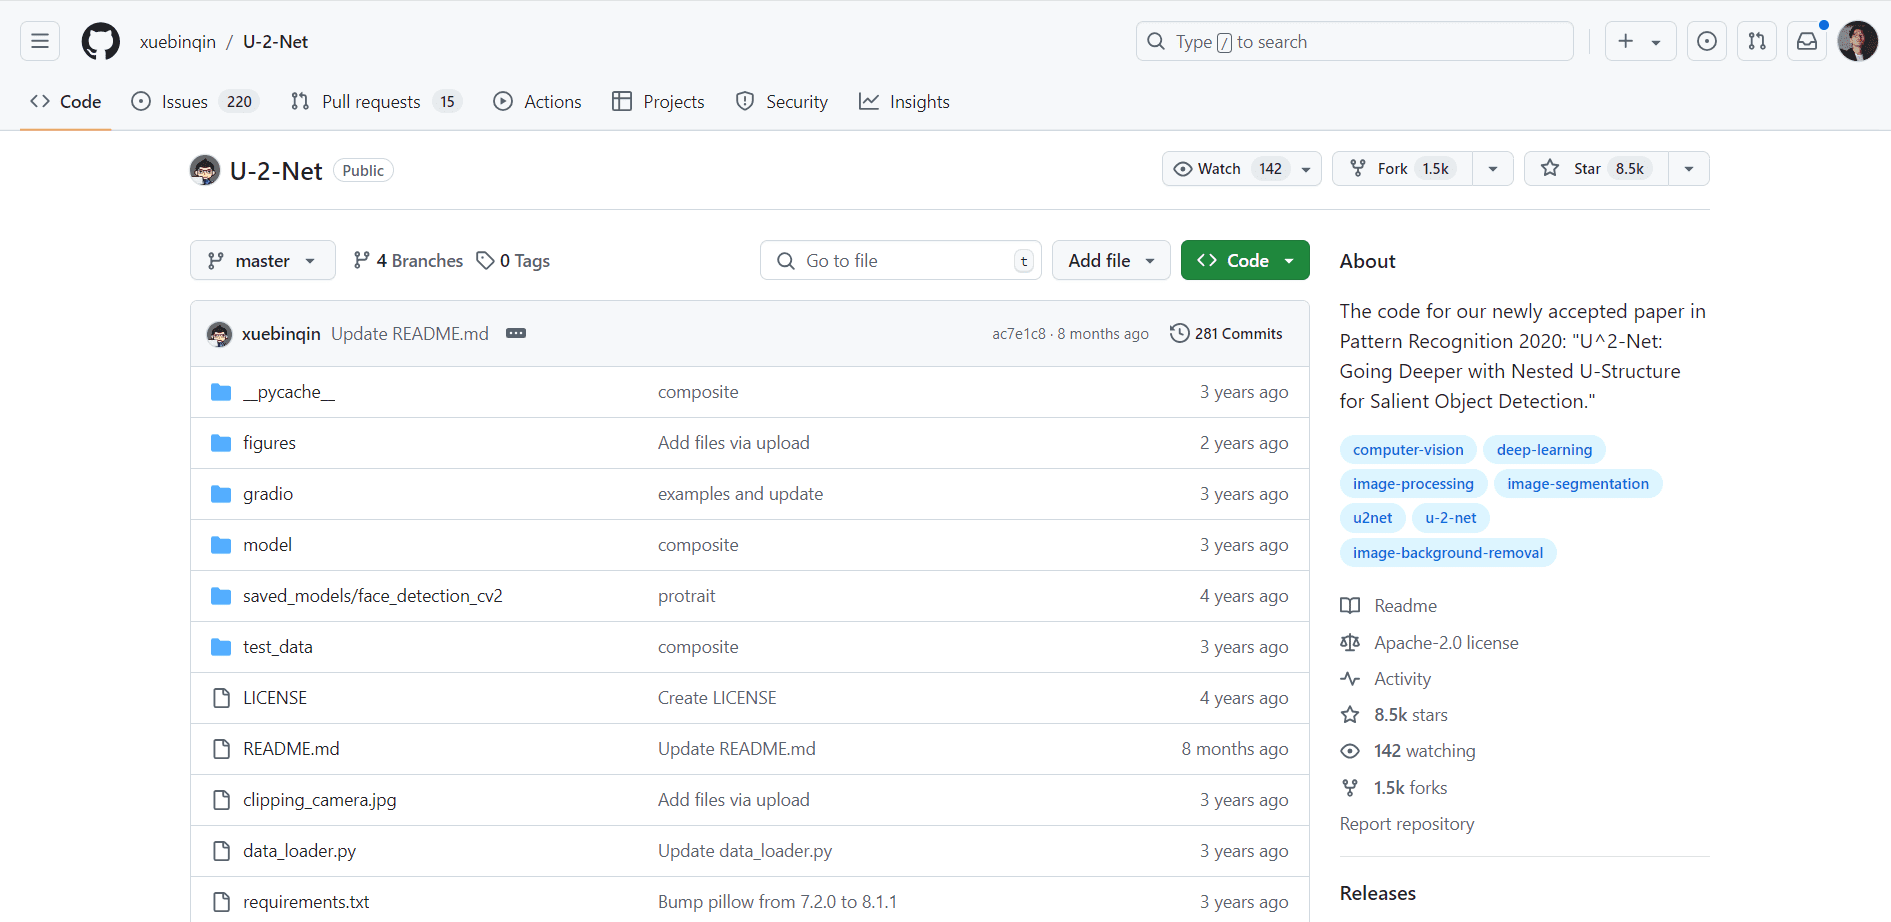
Task: Open the GitHub home via the Octocat logo
Action: click(100, 41)
